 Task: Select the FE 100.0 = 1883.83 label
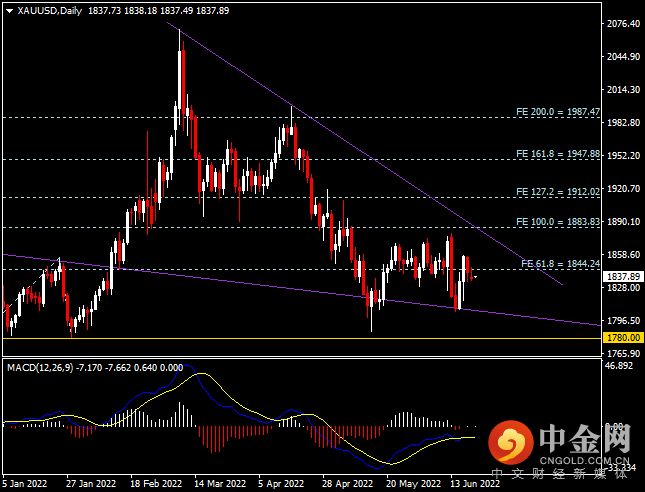(558, 222)
